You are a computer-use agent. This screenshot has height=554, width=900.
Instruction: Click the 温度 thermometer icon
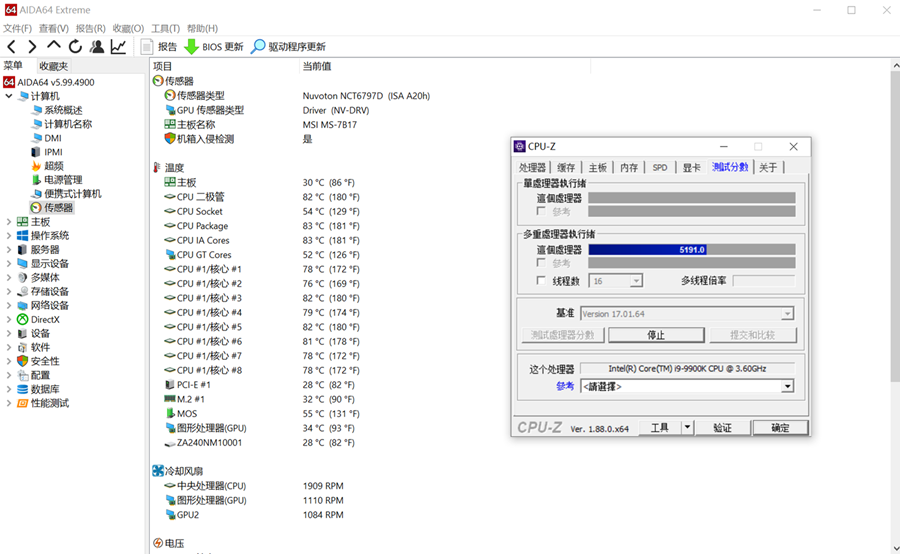pyautogui.click(x=157, y=167)
